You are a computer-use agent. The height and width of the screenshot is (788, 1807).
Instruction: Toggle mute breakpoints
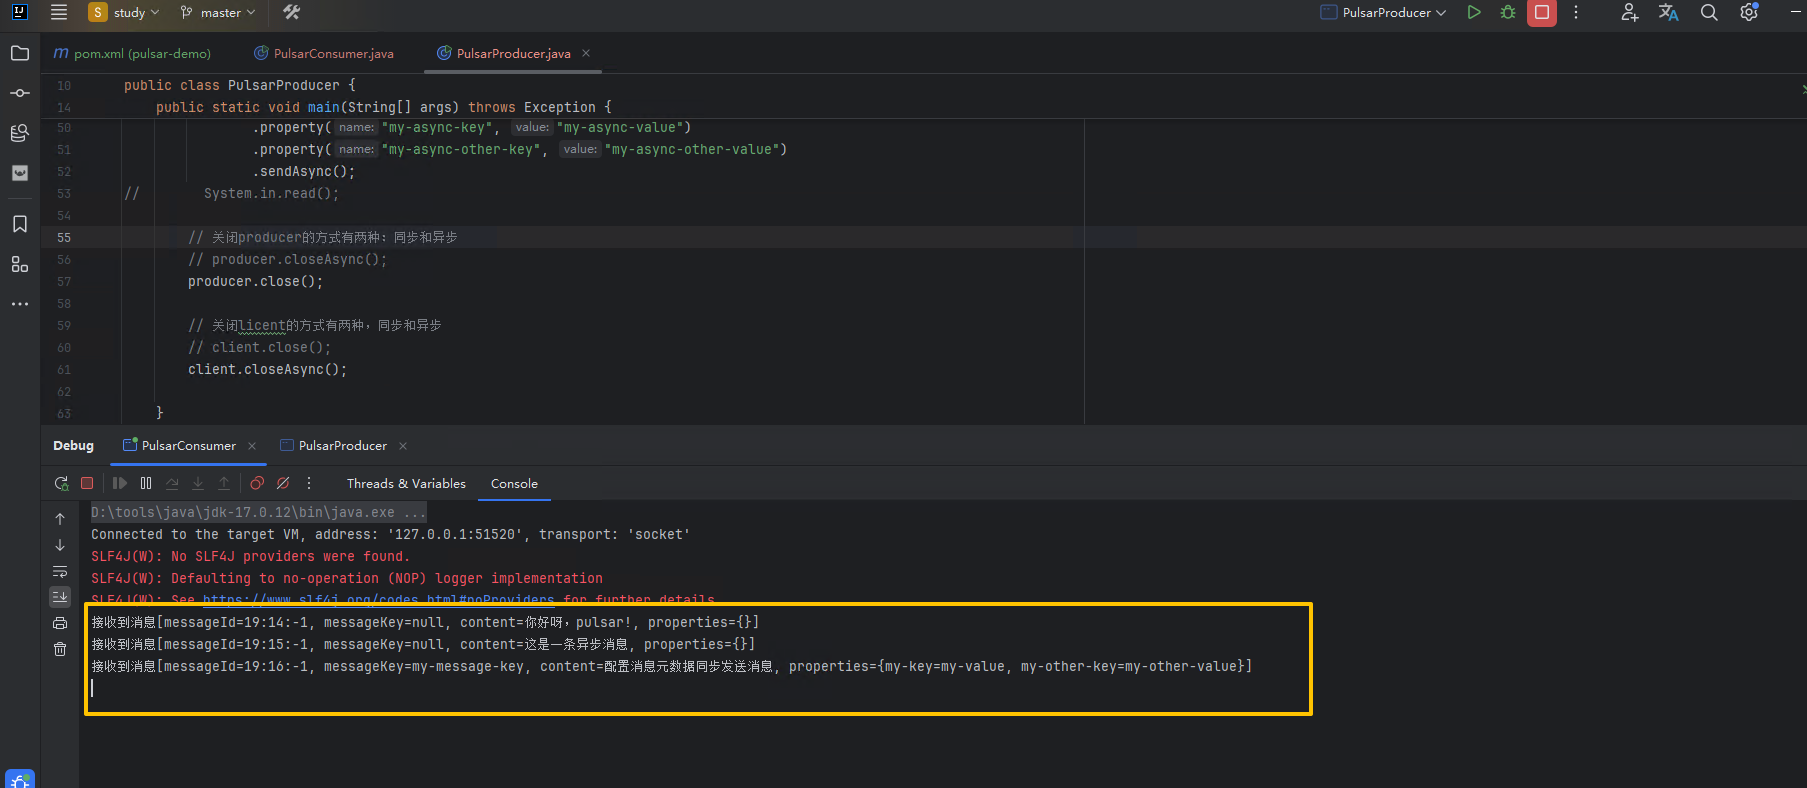pyautogui.click(x=283, y=483)
